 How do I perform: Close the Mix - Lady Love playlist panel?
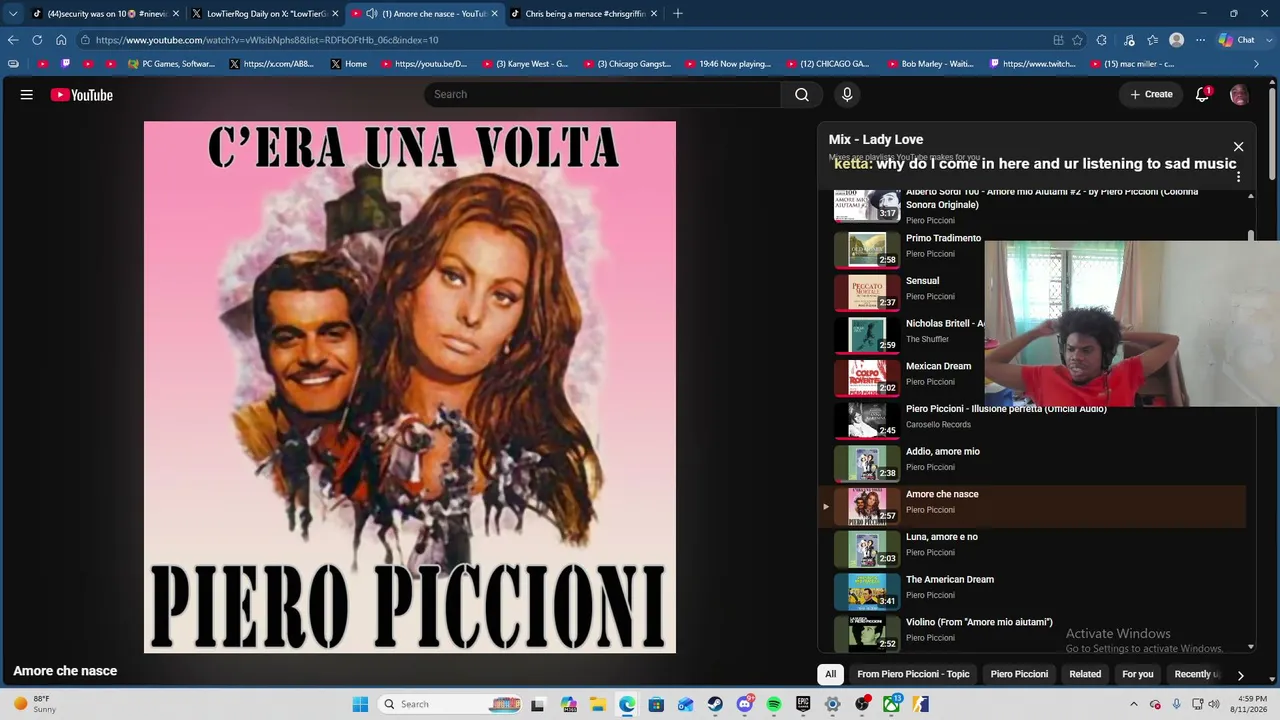click(1238, 147)
